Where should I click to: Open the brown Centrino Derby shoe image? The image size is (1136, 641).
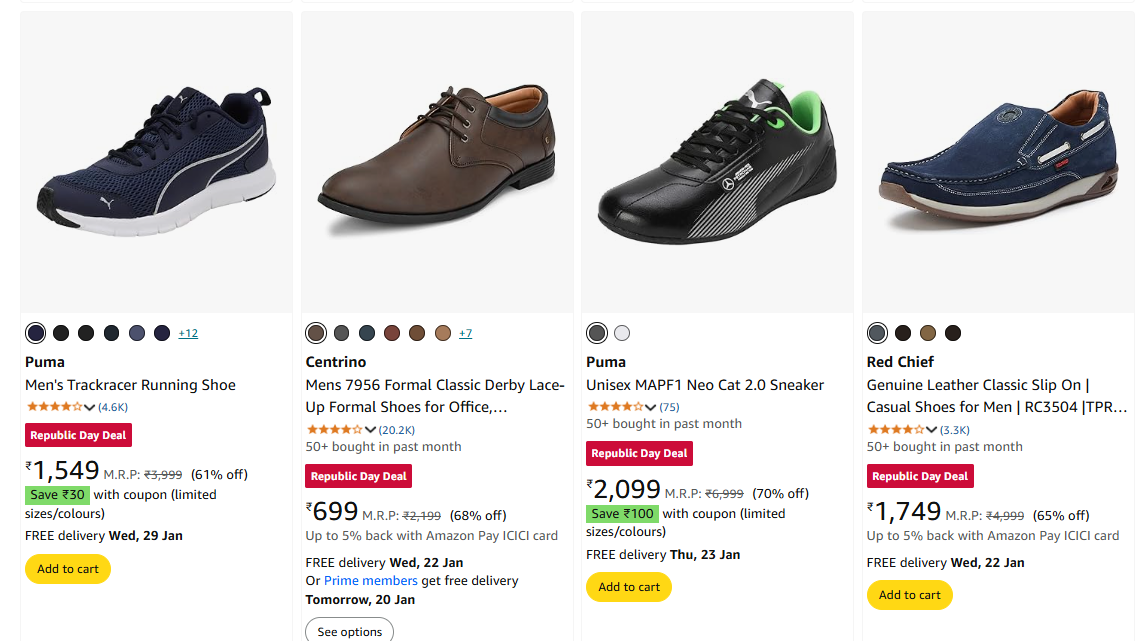point(437,160)
